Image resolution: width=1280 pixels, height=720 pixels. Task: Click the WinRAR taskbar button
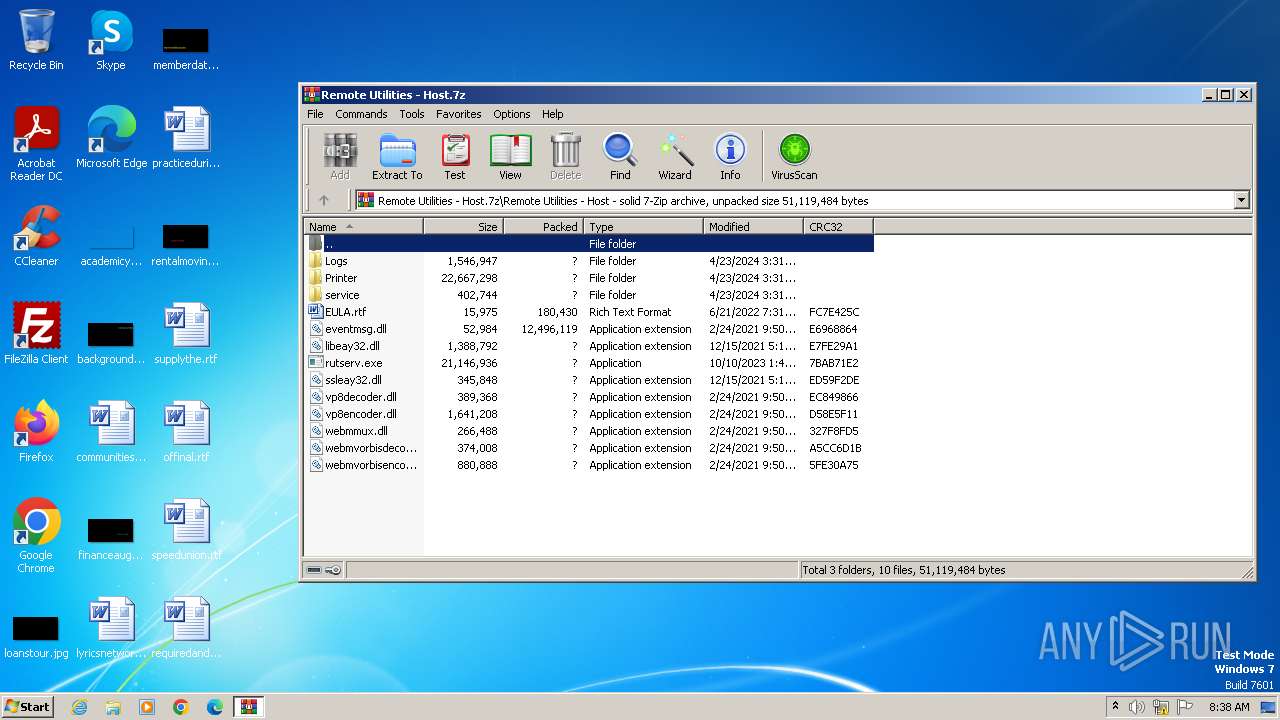[x=248, y=707]
